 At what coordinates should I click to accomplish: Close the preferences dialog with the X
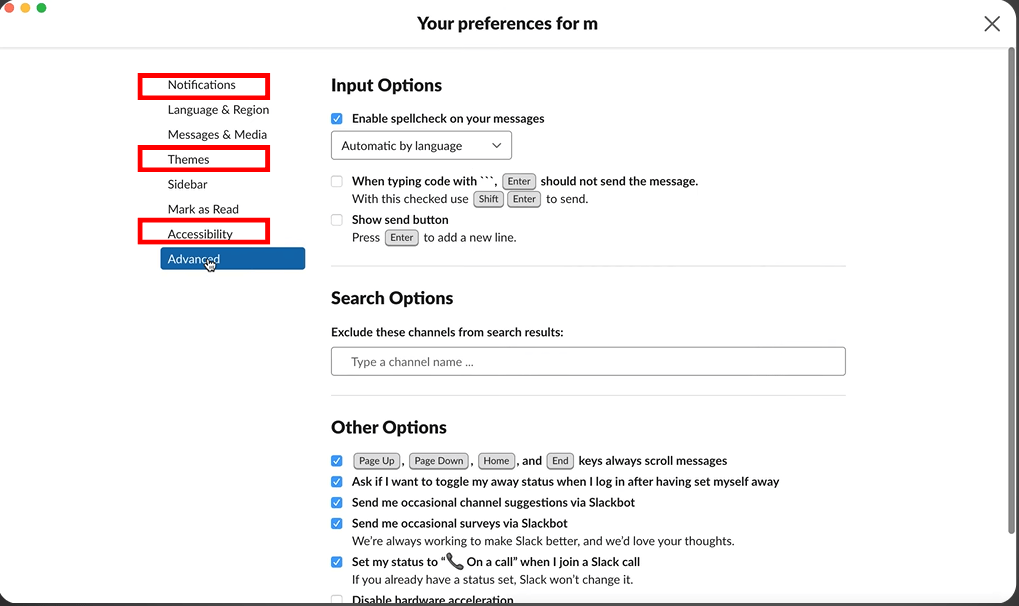[991, 24]
